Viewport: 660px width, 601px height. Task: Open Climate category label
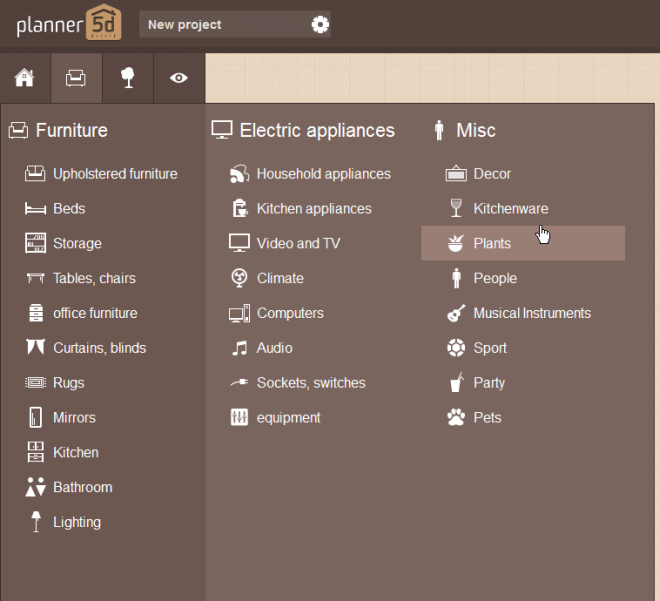click(x=280, y=278)
